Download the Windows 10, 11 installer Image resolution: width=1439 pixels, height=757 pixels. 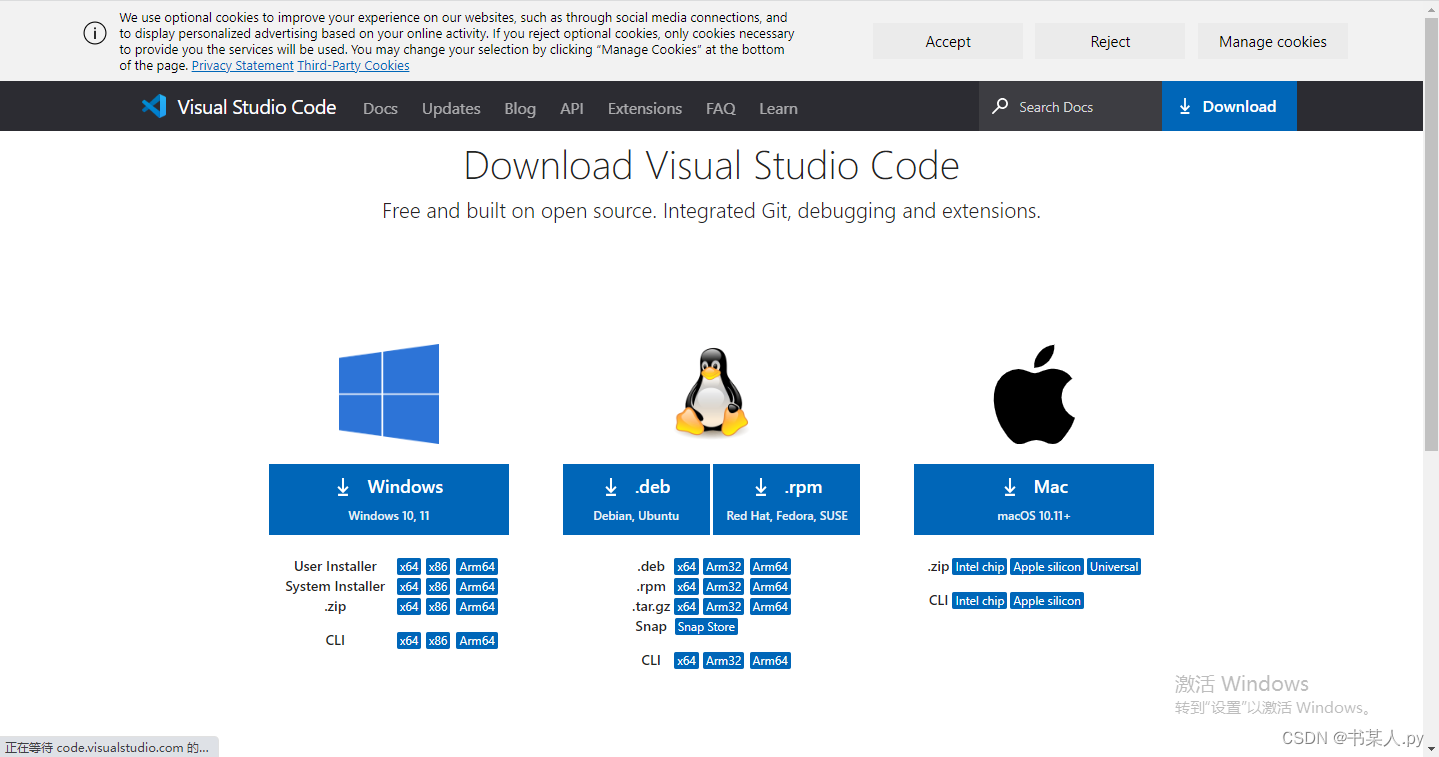tap(389, 499)
